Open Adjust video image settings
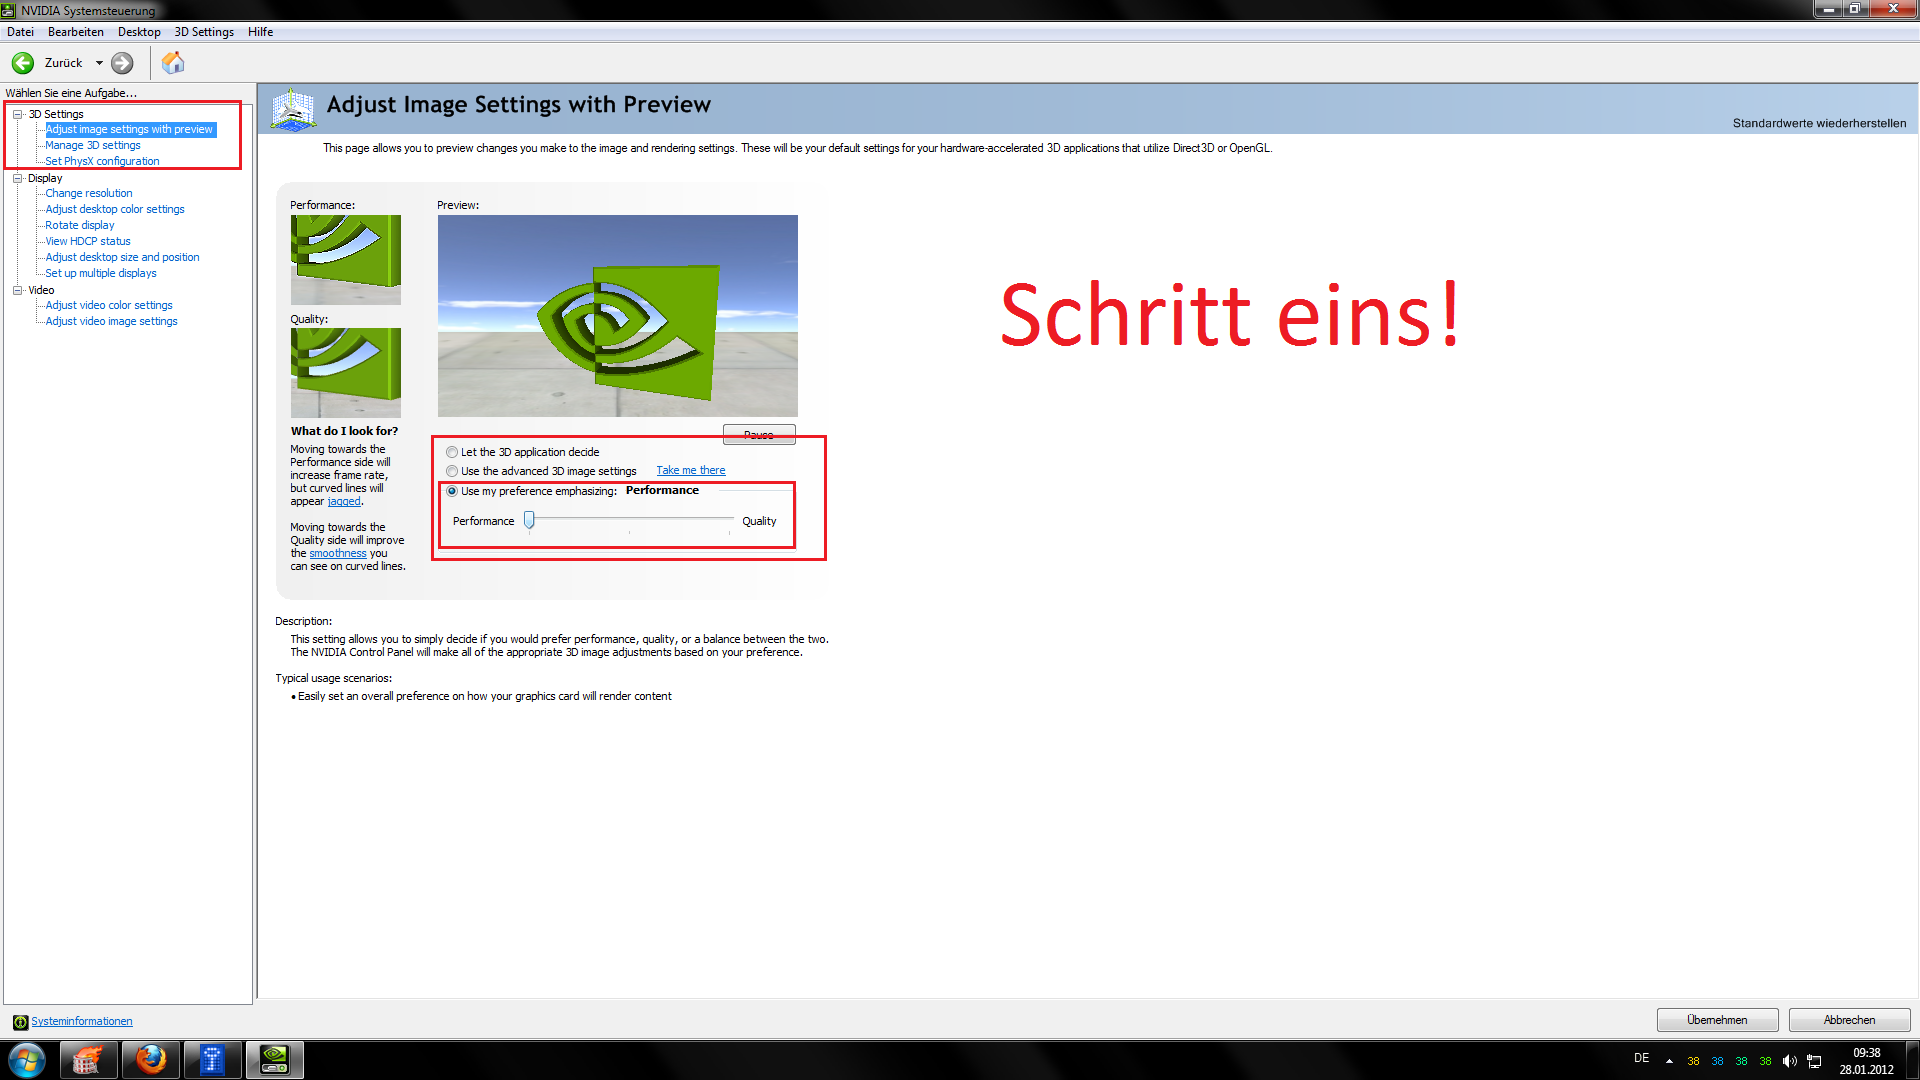The height and width of the screenshot is (1080, 1920). 112,321
